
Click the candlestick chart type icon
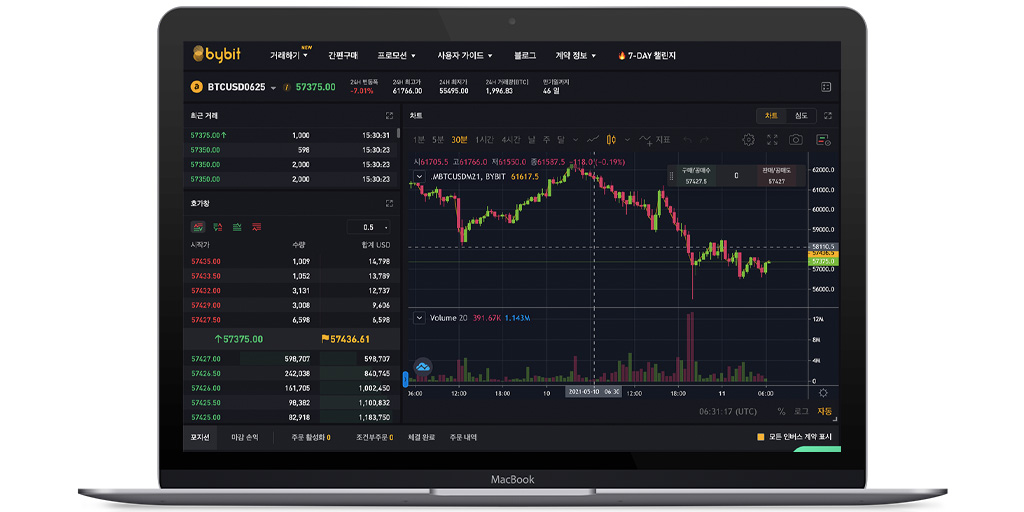(x=611, y=140)
